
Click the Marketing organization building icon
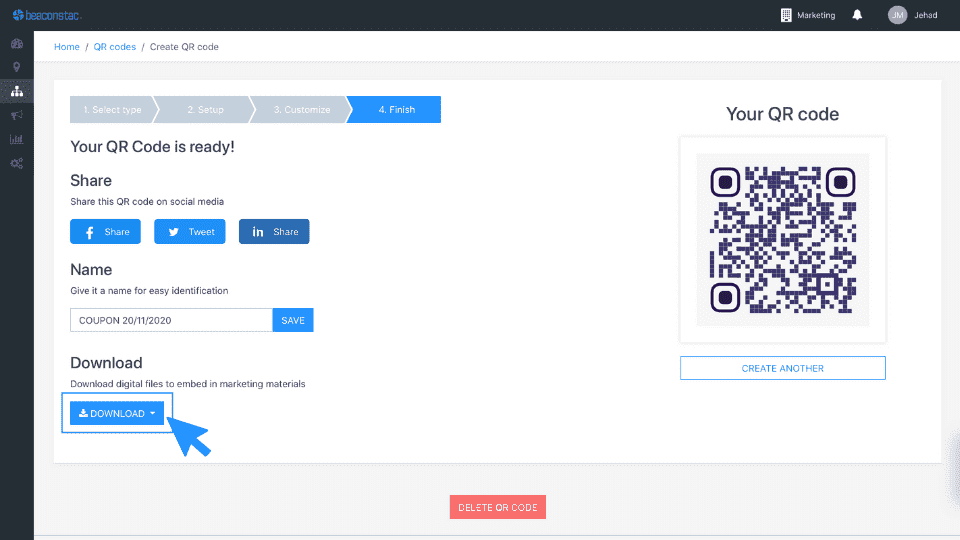786,15
